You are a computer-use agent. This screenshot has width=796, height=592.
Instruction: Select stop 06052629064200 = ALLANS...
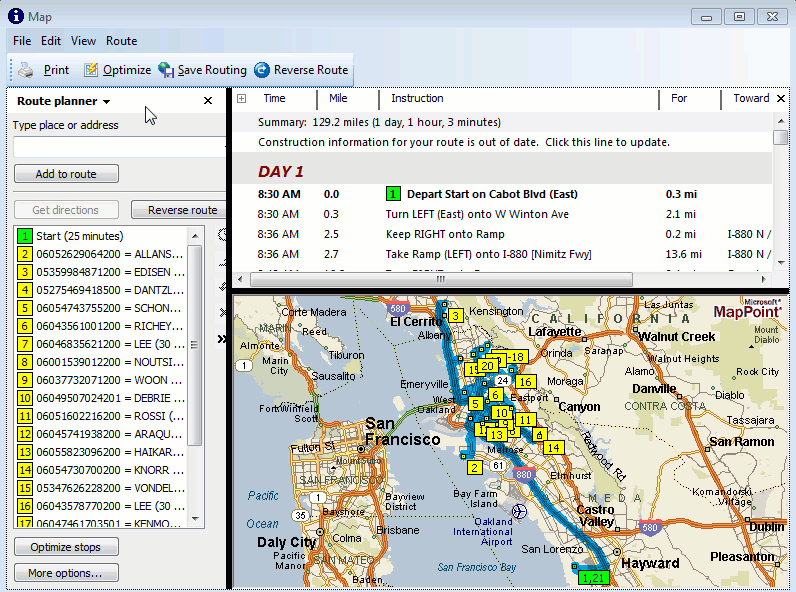point(101,254)
